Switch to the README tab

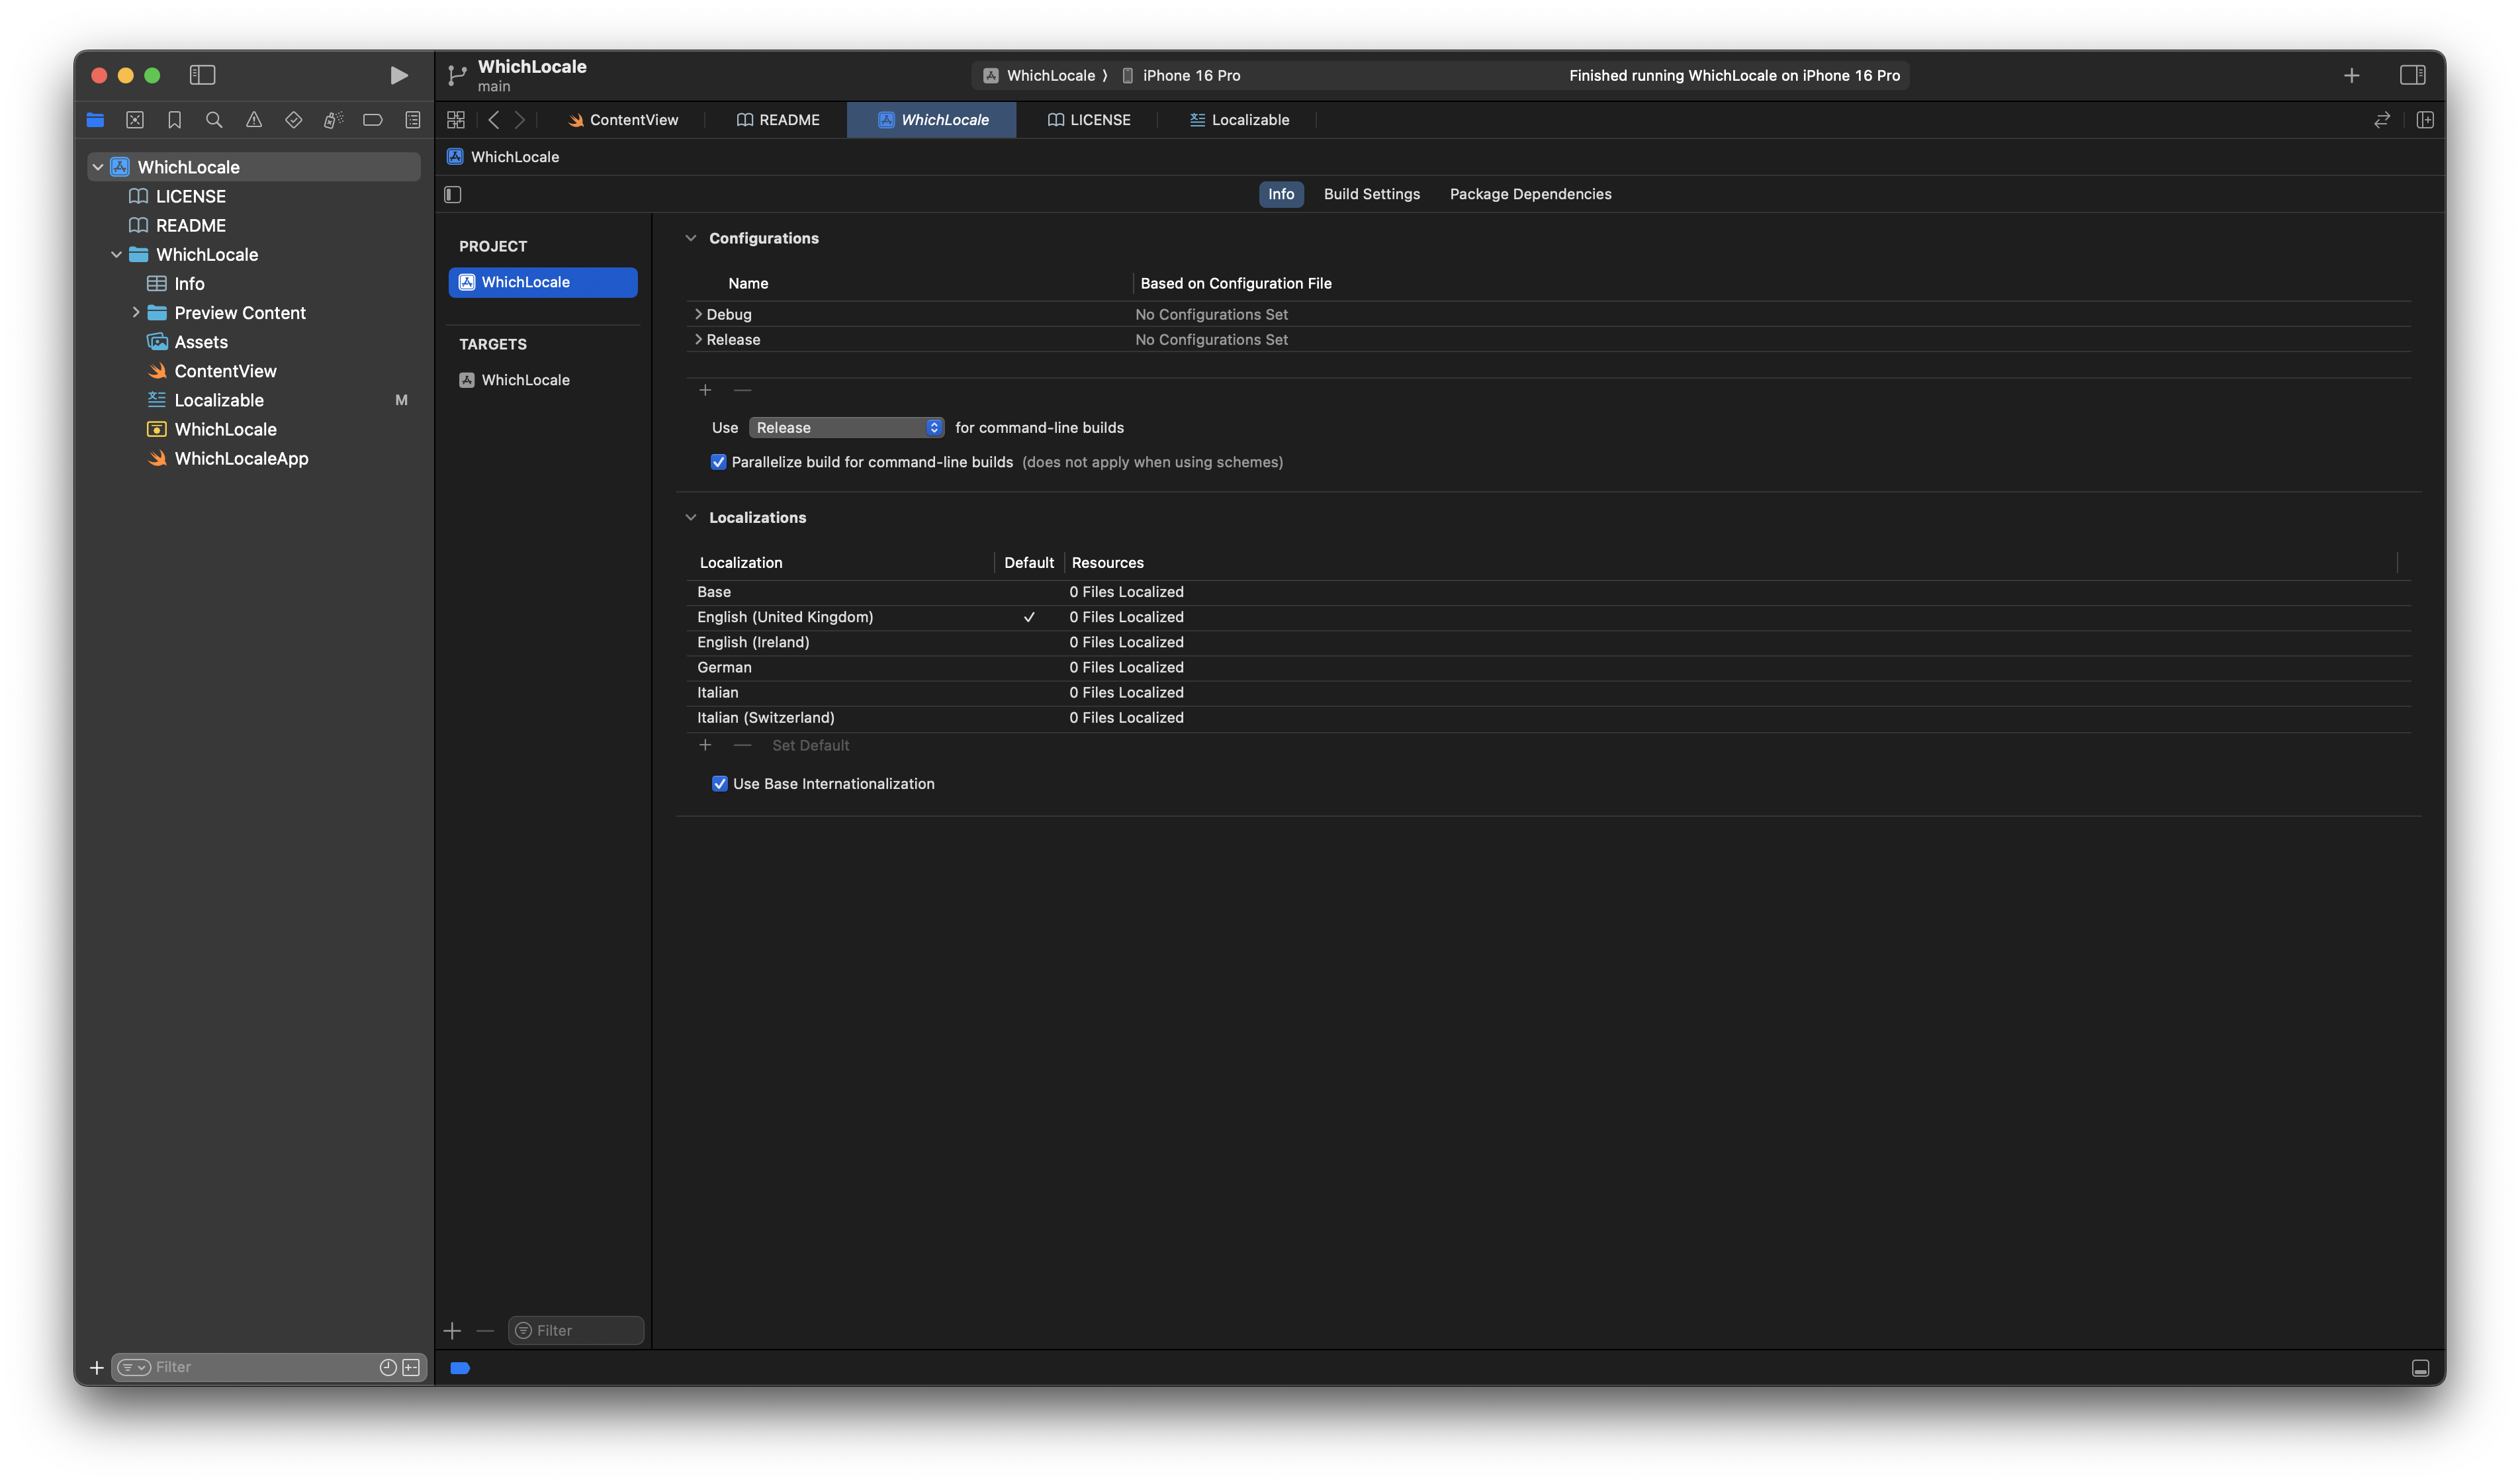tap(777, 120)
